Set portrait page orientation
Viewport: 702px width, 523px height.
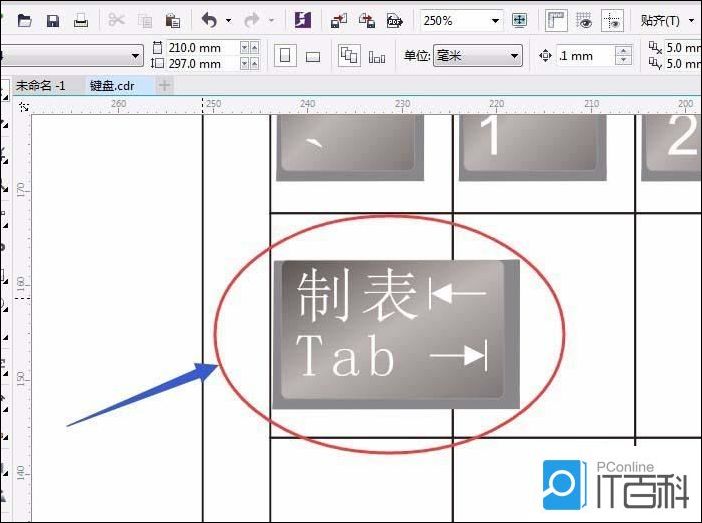[x=285, y=56]
